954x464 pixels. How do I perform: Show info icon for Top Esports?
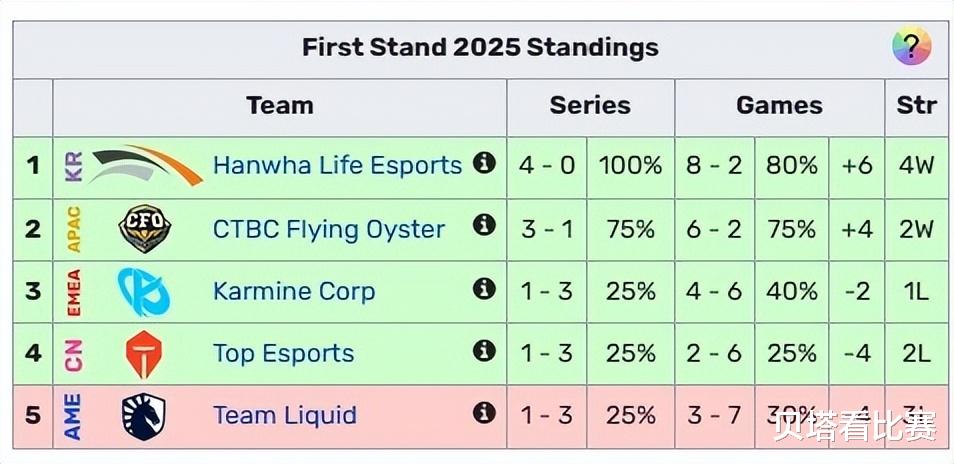point(484,350)
